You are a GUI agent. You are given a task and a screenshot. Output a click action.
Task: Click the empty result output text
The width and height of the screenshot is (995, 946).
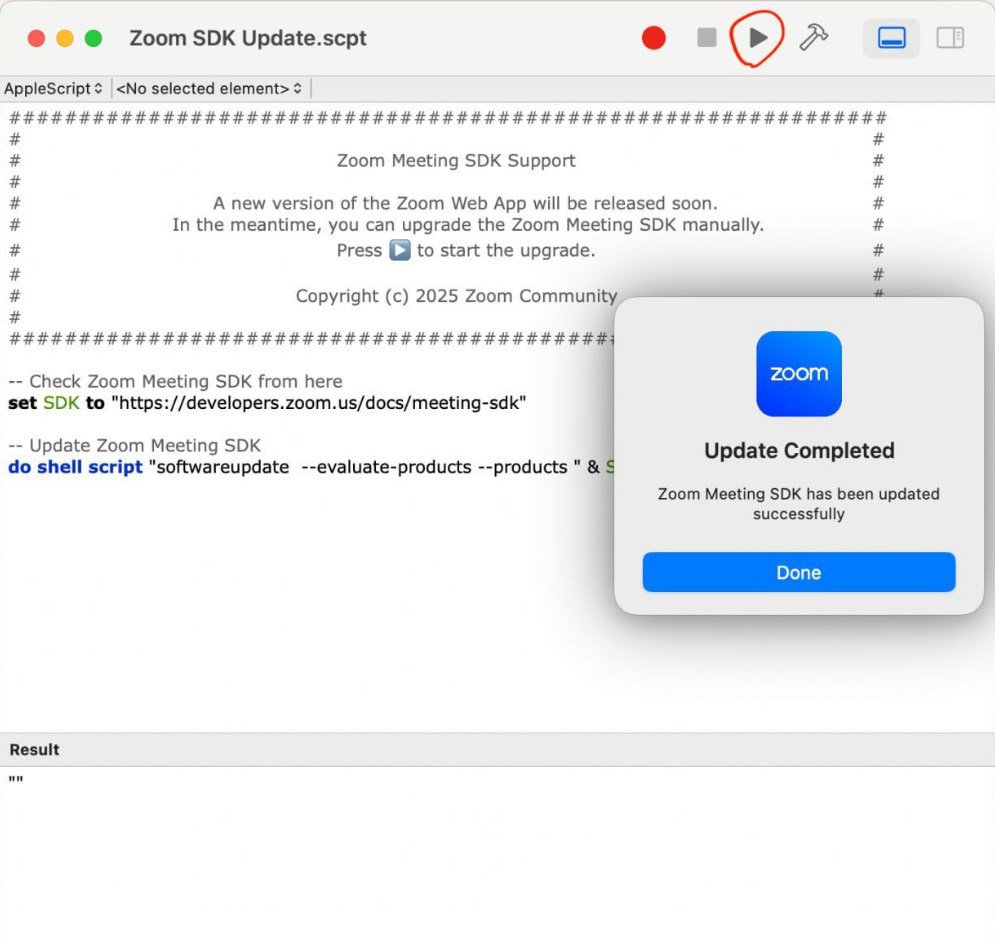click(x=16, y=780)
